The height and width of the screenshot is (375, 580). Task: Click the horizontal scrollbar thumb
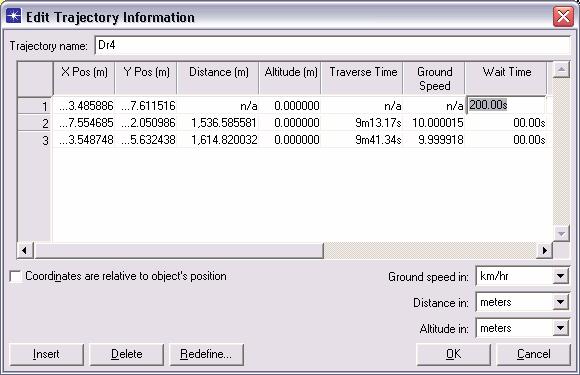179,250
